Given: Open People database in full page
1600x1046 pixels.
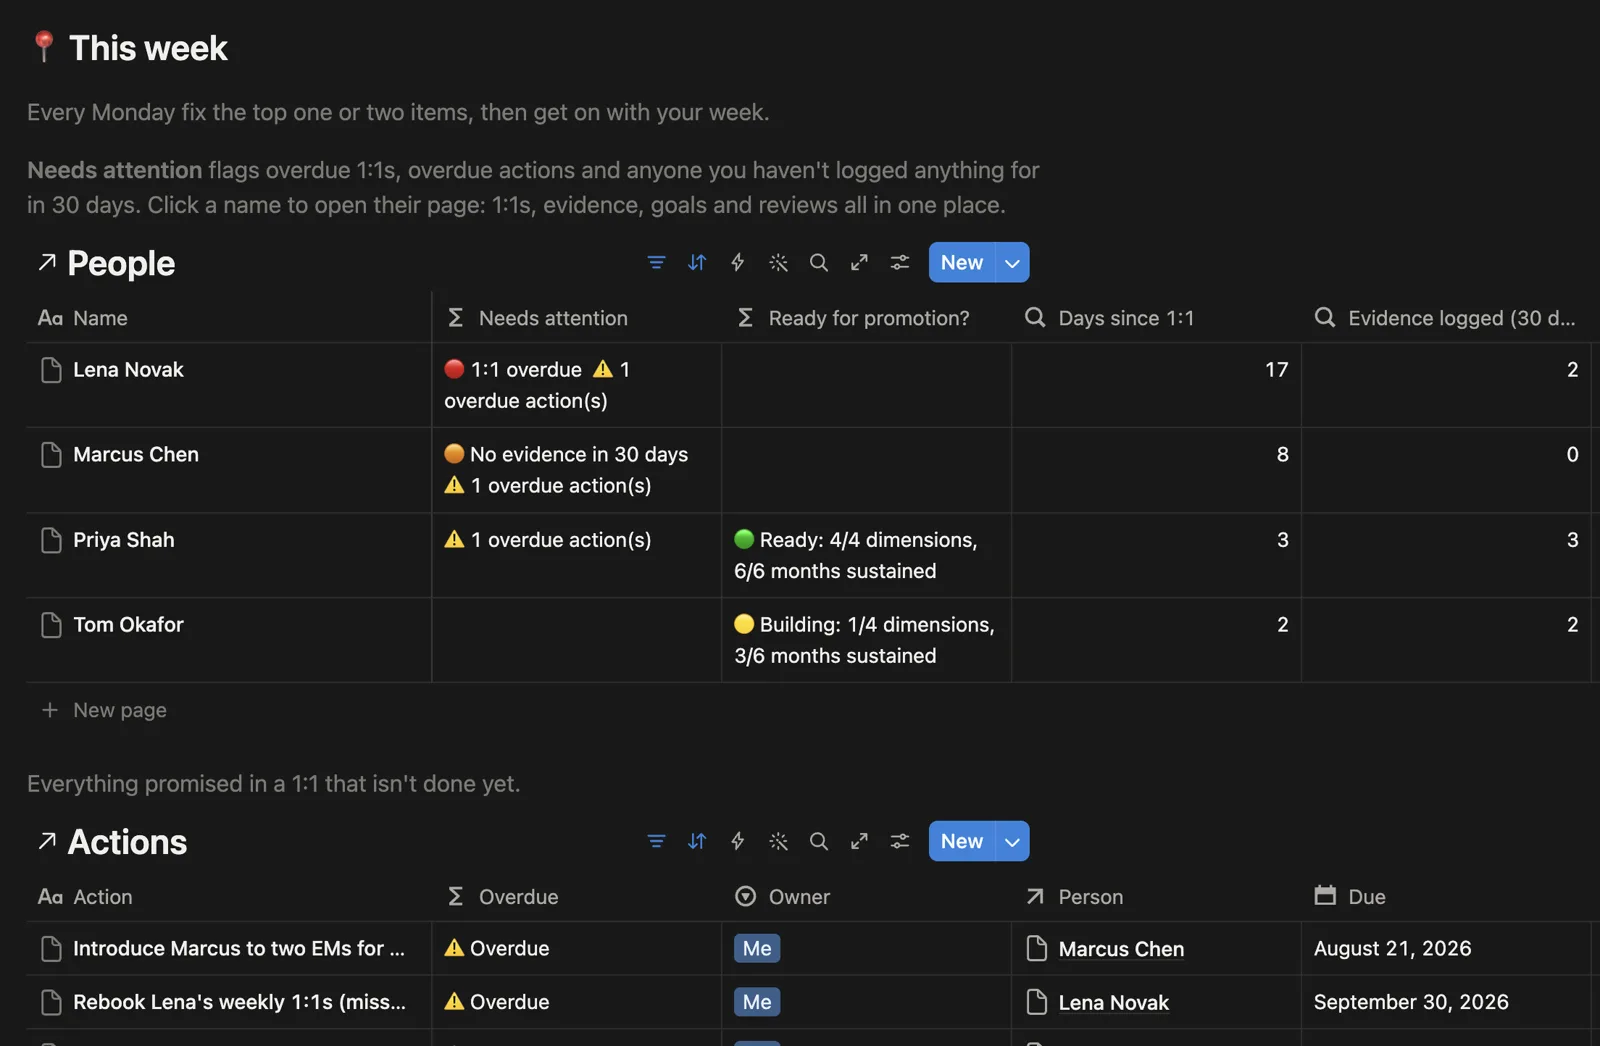Looking at the screenshot, I should tap(859, 262).
